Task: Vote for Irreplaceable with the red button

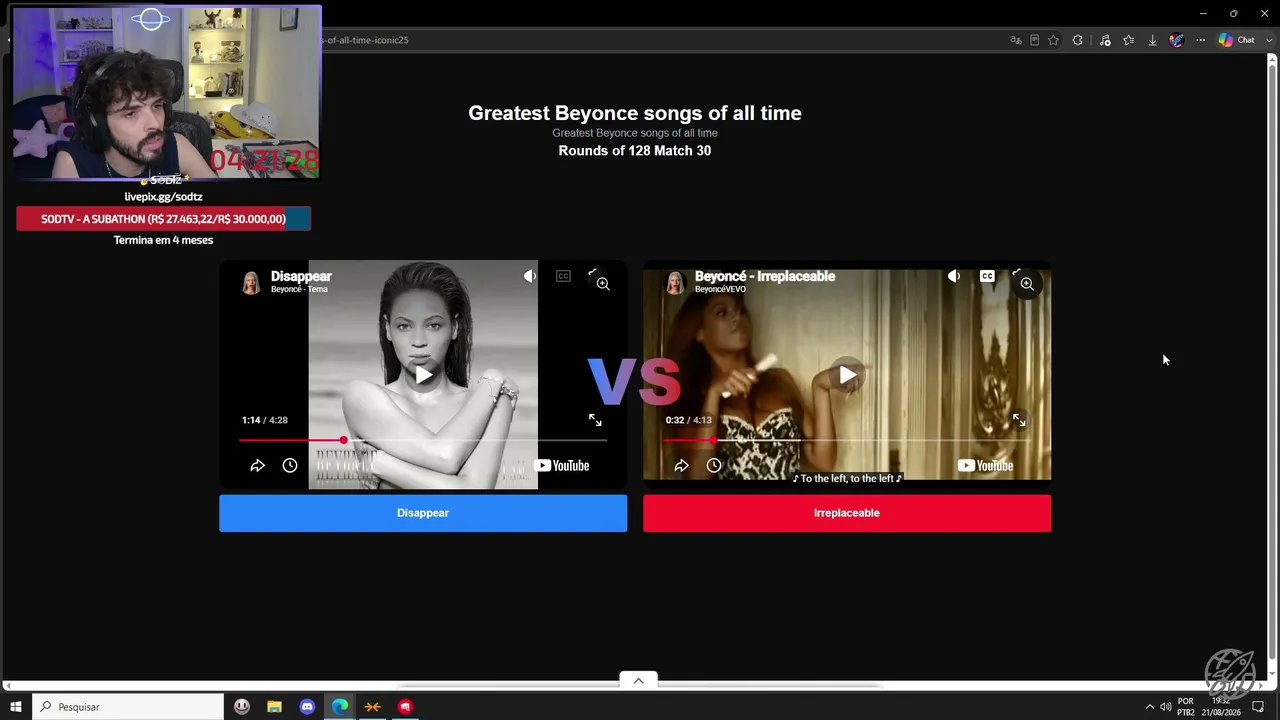Action: (847, 513)
